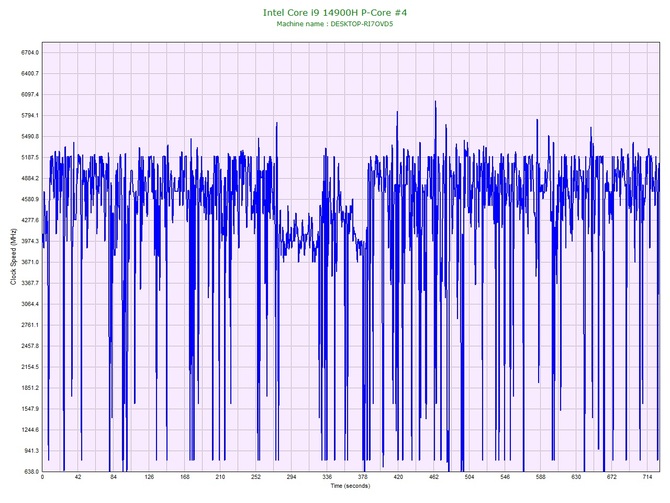Screen dimensions: 670x503
Task: Click the 252 time axis tick label
Action: [256, 477]
